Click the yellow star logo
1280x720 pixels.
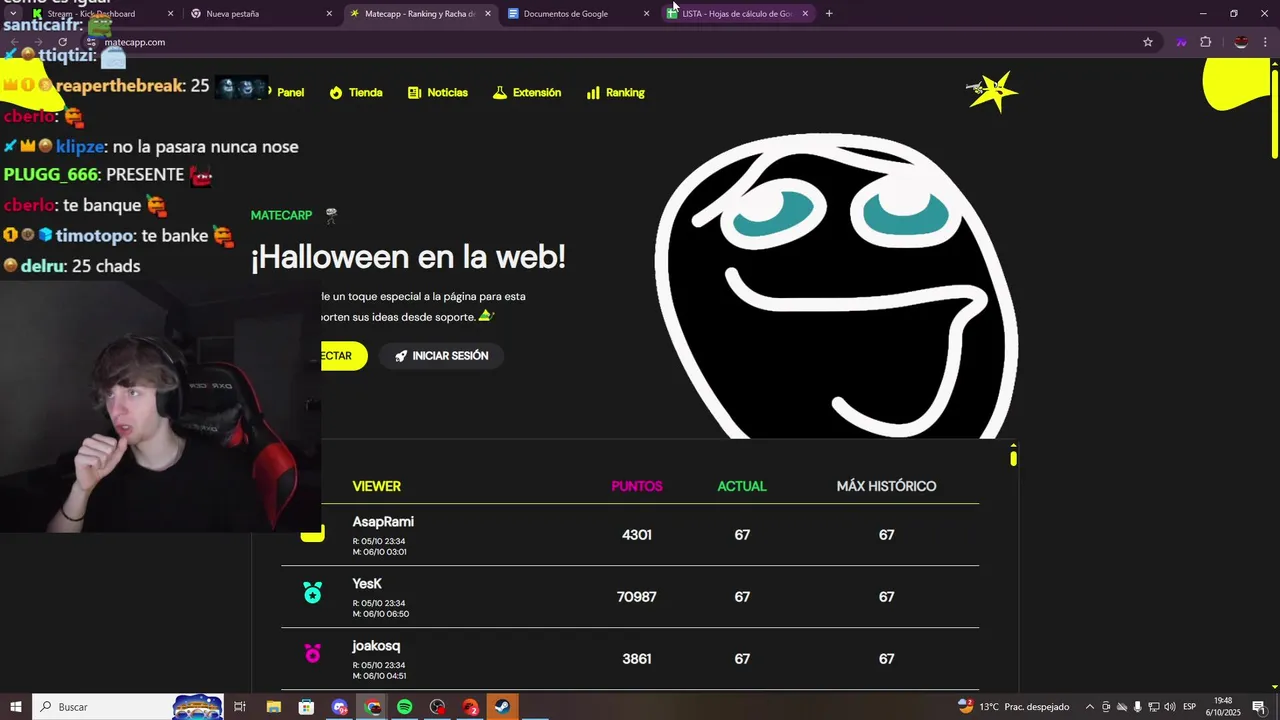(992, 91)
